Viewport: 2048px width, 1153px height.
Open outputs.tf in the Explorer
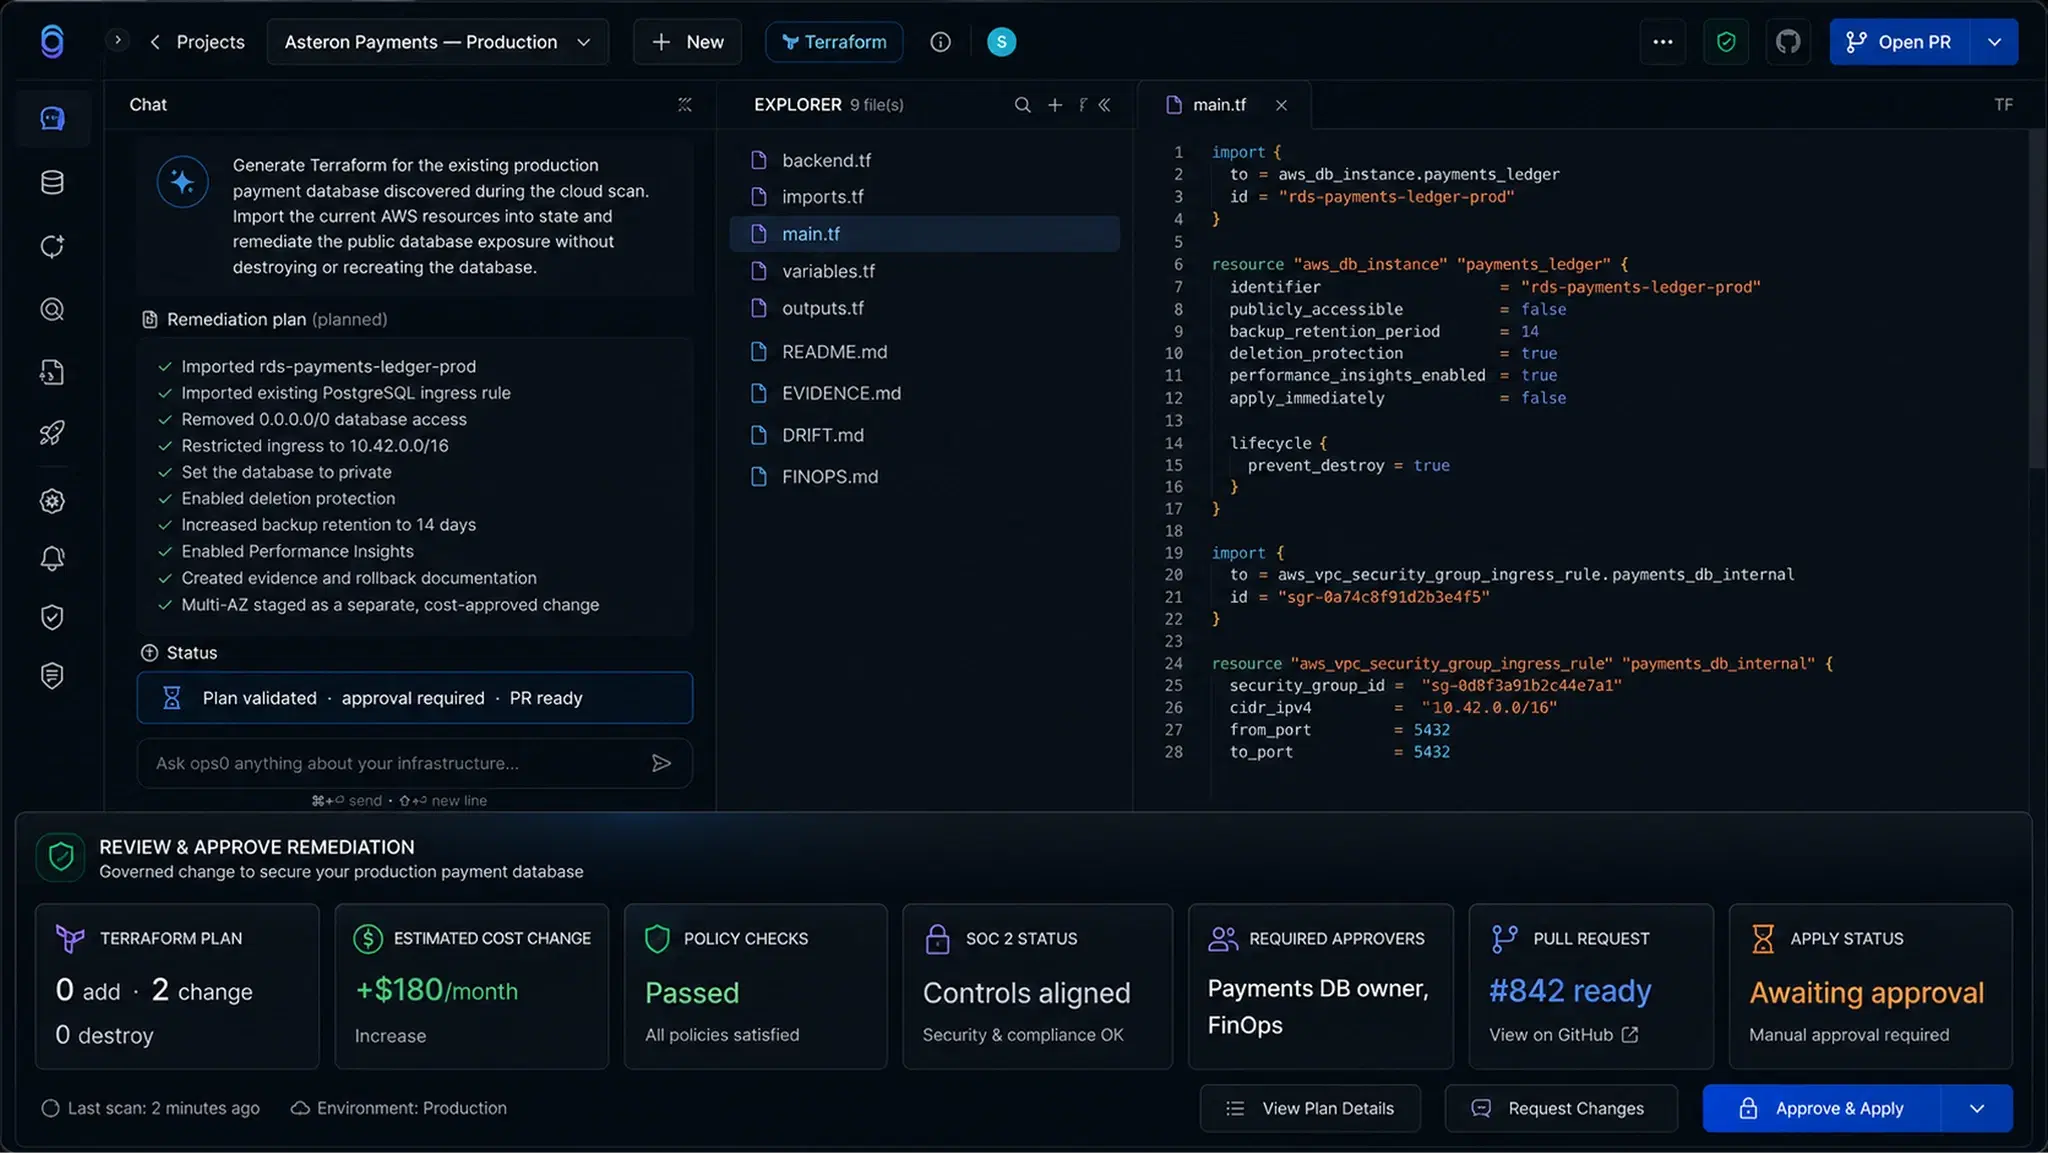925,308
